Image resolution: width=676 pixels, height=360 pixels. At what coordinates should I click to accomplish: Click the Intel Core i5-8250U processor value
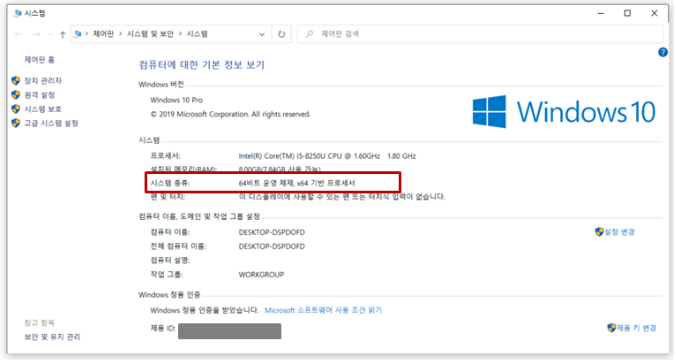[327, 156]
